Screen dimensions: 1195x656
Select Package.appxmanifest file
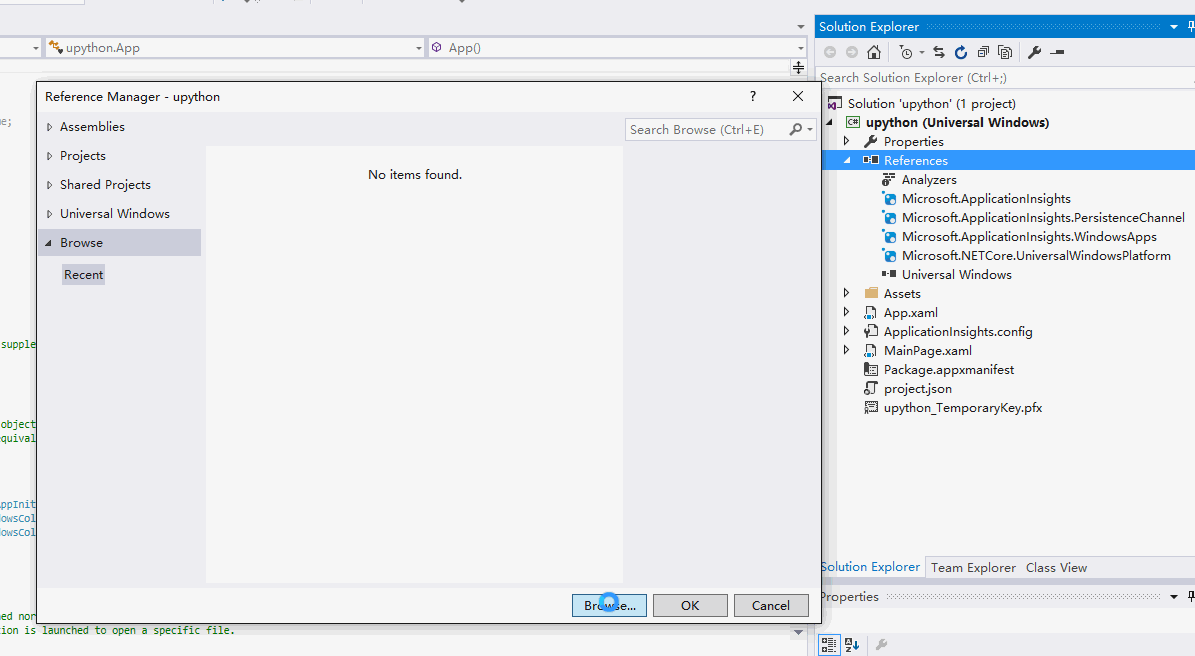949,370
